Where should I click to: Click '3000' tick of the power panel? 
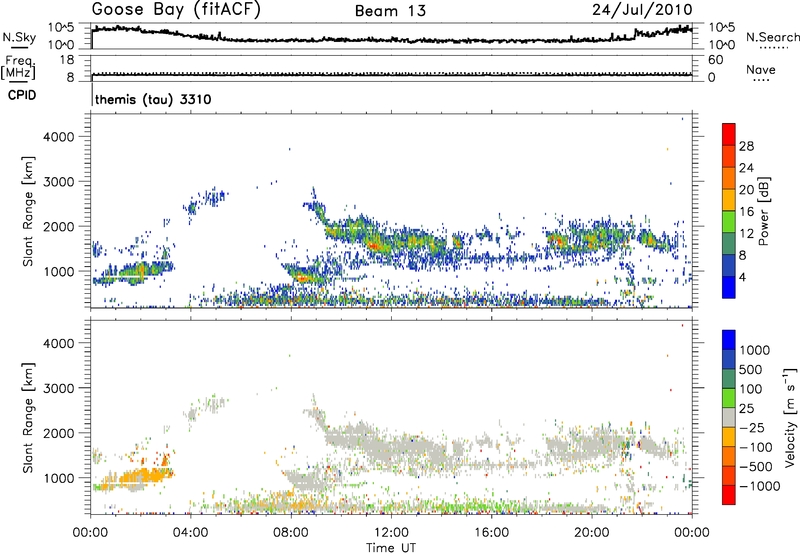pos(59,182)
